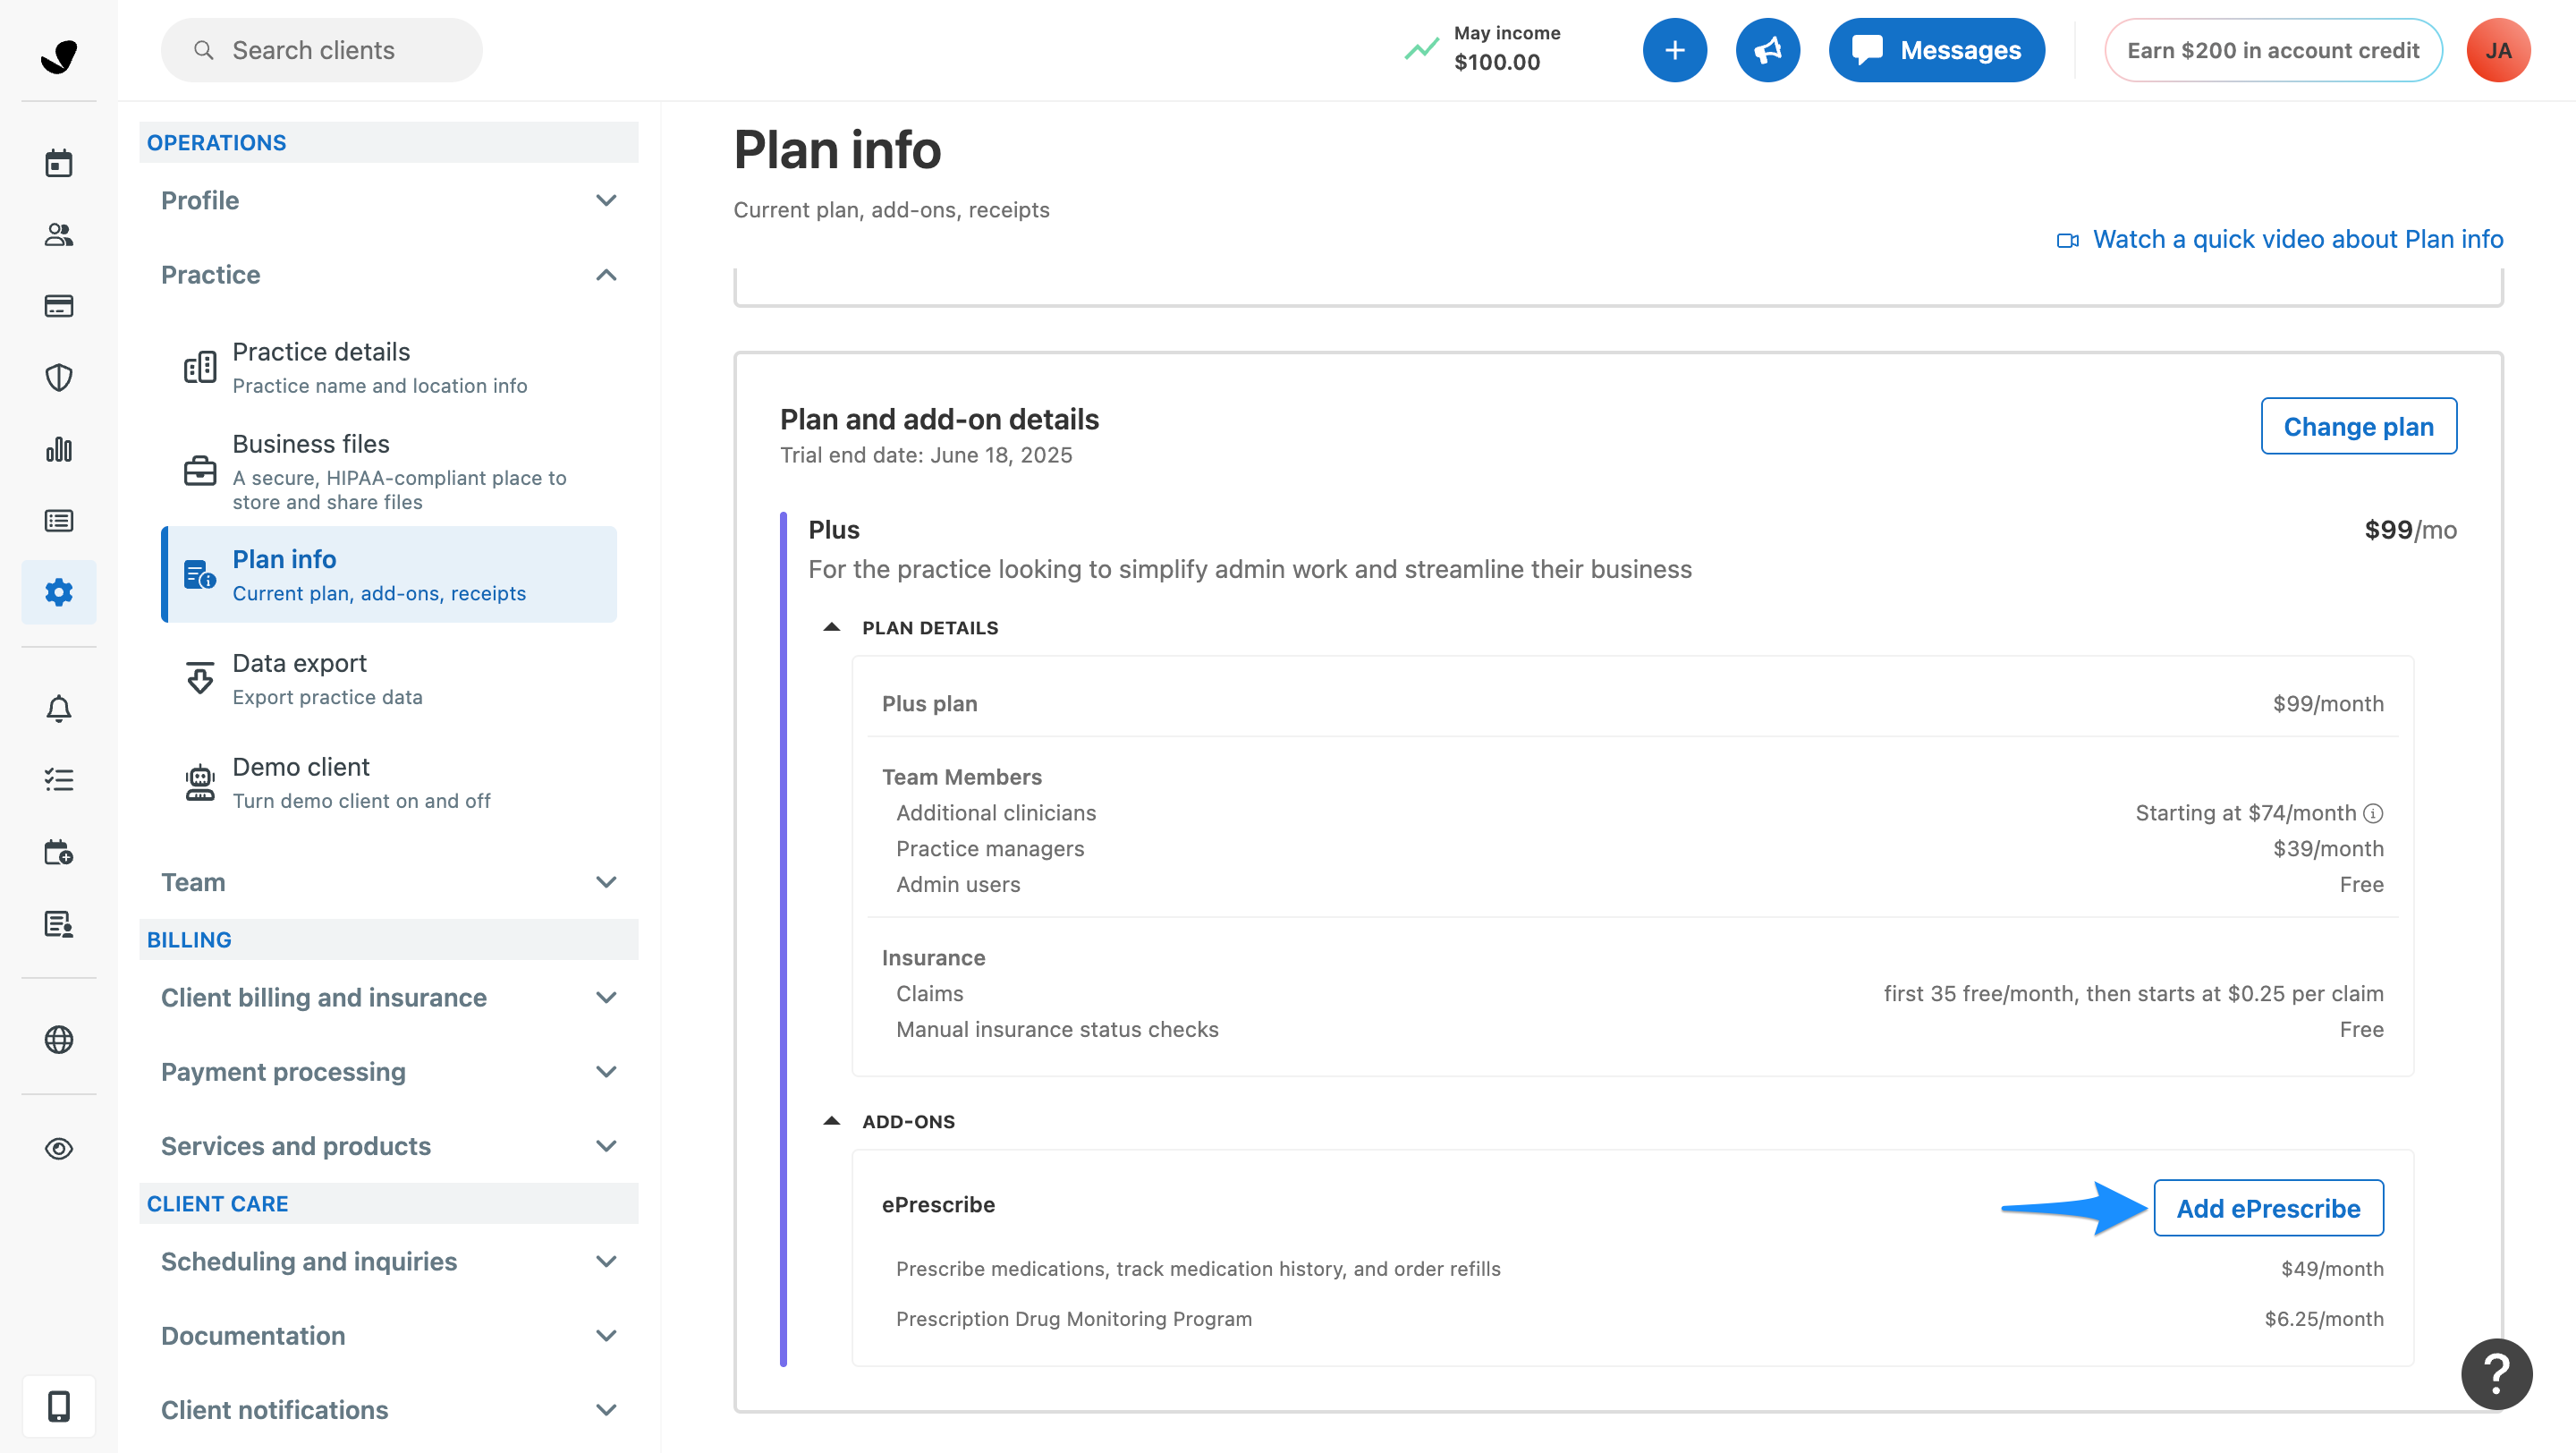Open the eye icon in left rail
Image resolution: width=2576 pixels, height=1453 pixels.
tap(59, 1149)
